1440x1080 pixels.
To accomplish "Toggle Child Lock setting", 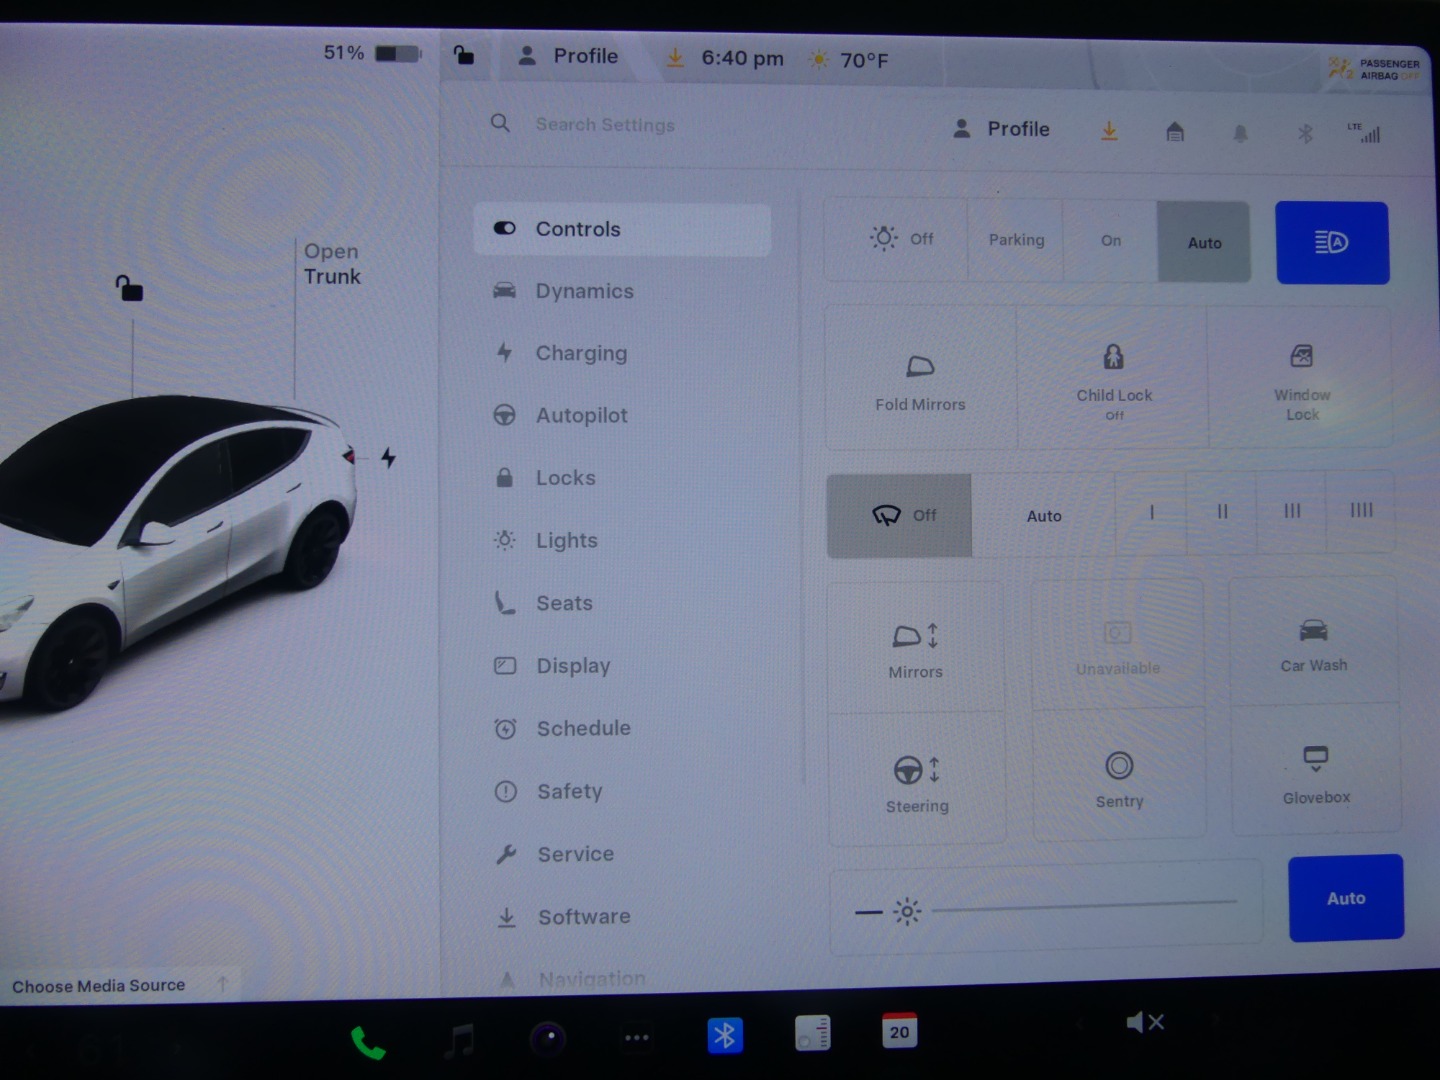I will coord(1113,378).
